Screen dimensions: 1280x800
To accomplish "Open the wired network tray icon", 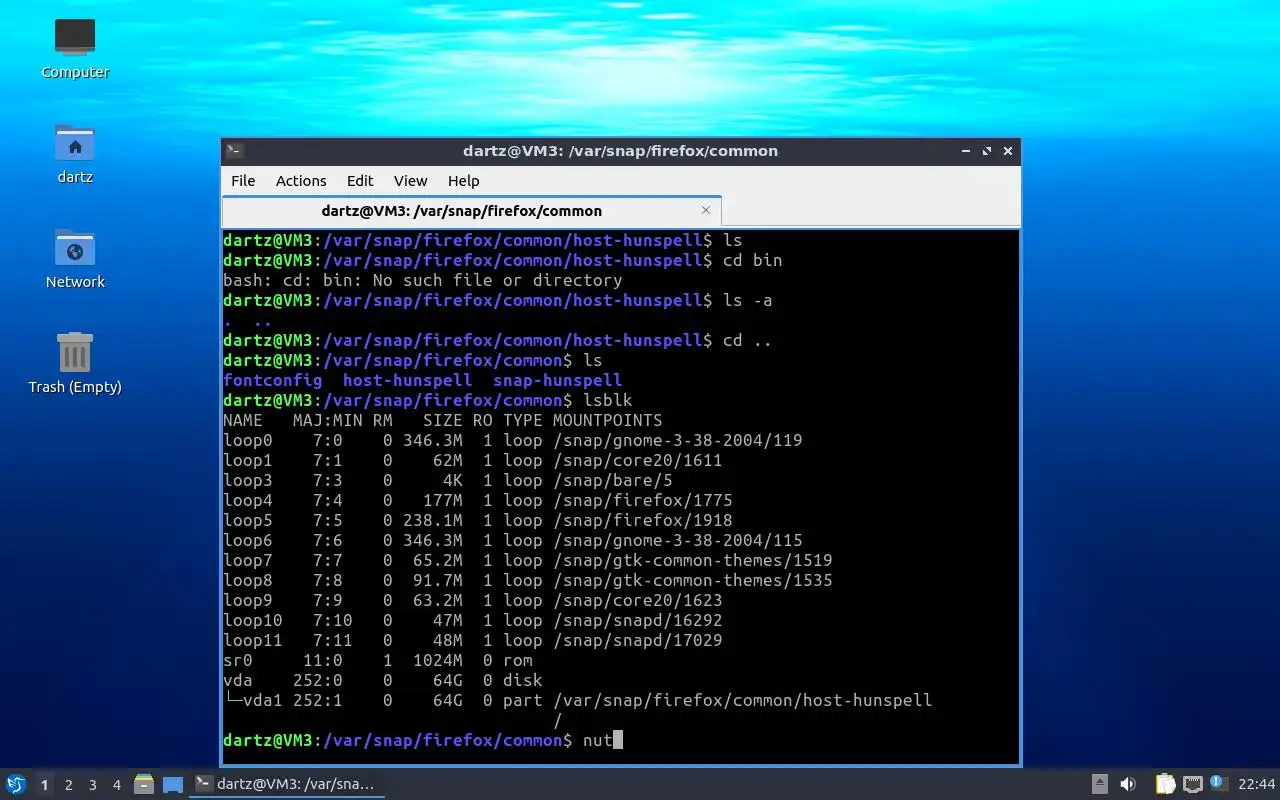I will click(x=1192, y=784).
